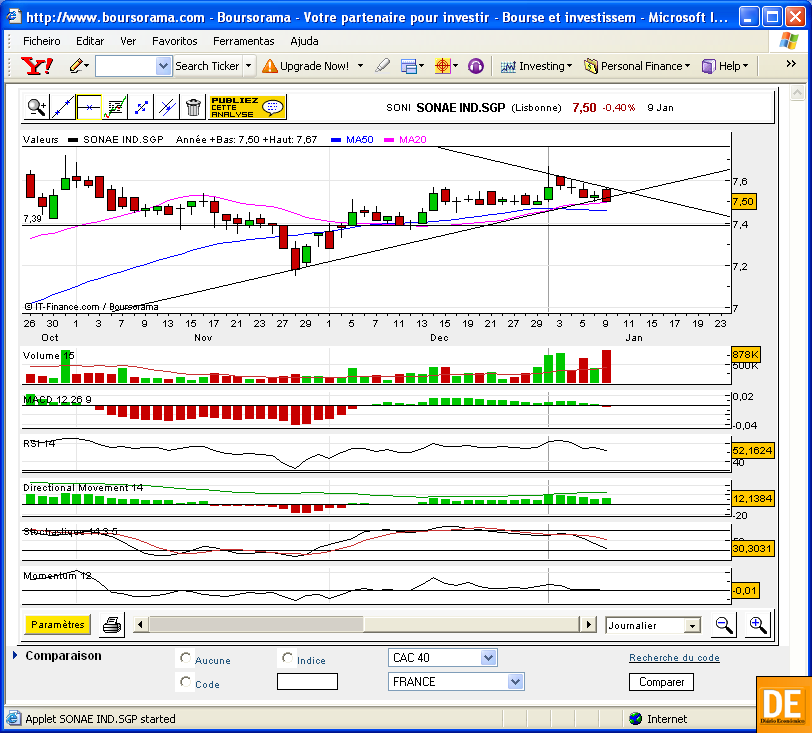The height and width of the screenshot is (733, 812).
Task: Click the Search Ticker button
Action: 207,66
